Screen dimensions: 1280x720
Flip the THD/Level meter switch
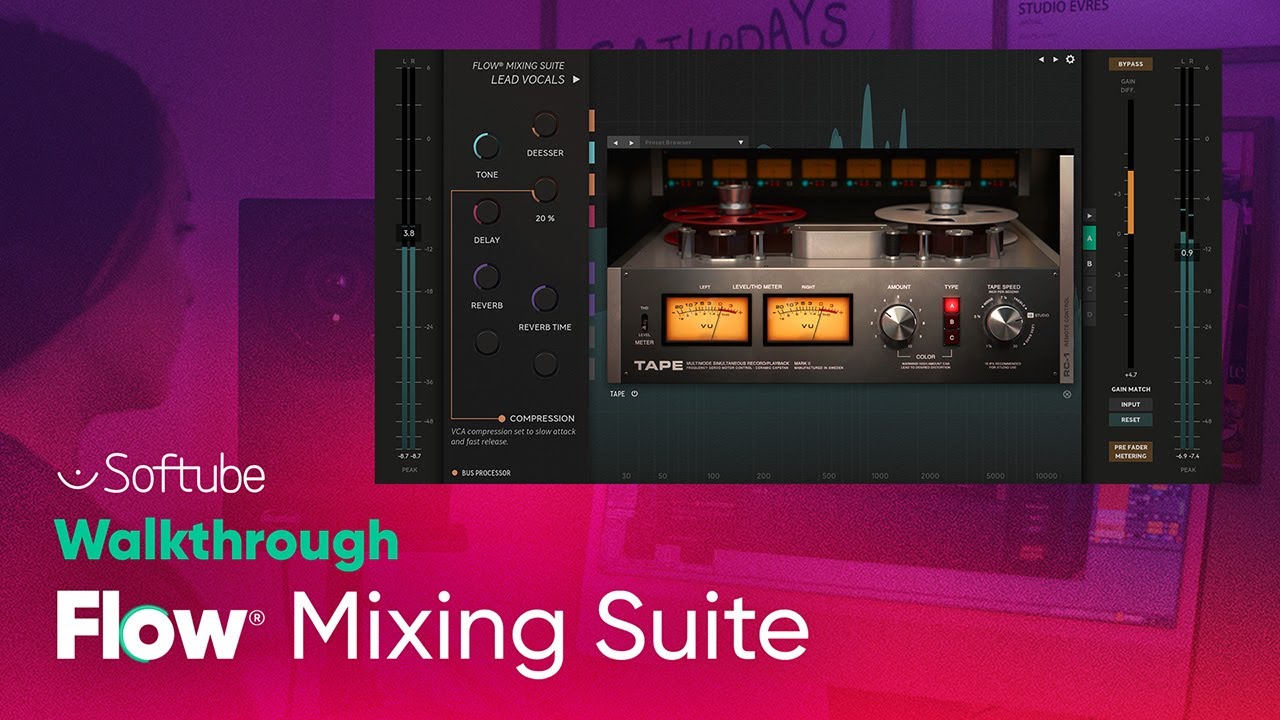(645, 323)
